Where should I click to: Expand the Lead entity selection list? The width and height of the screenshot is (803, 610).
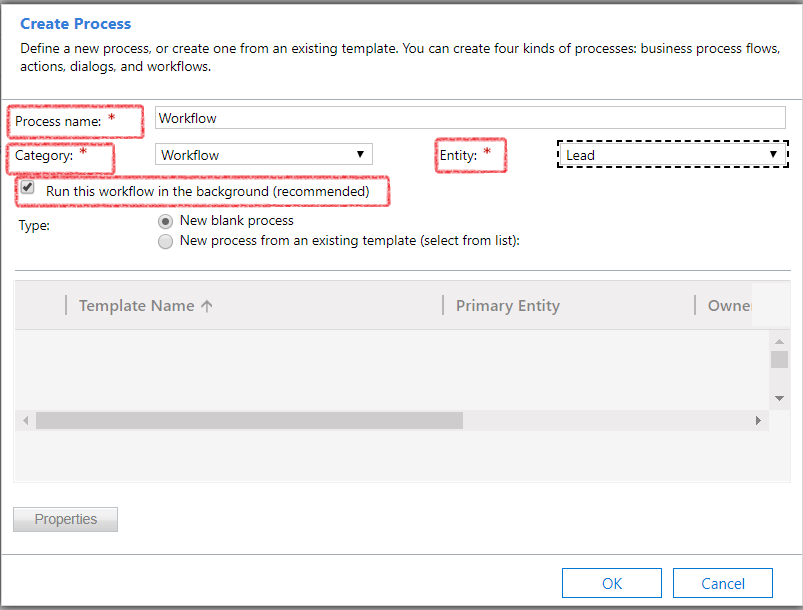coord(773,154)
